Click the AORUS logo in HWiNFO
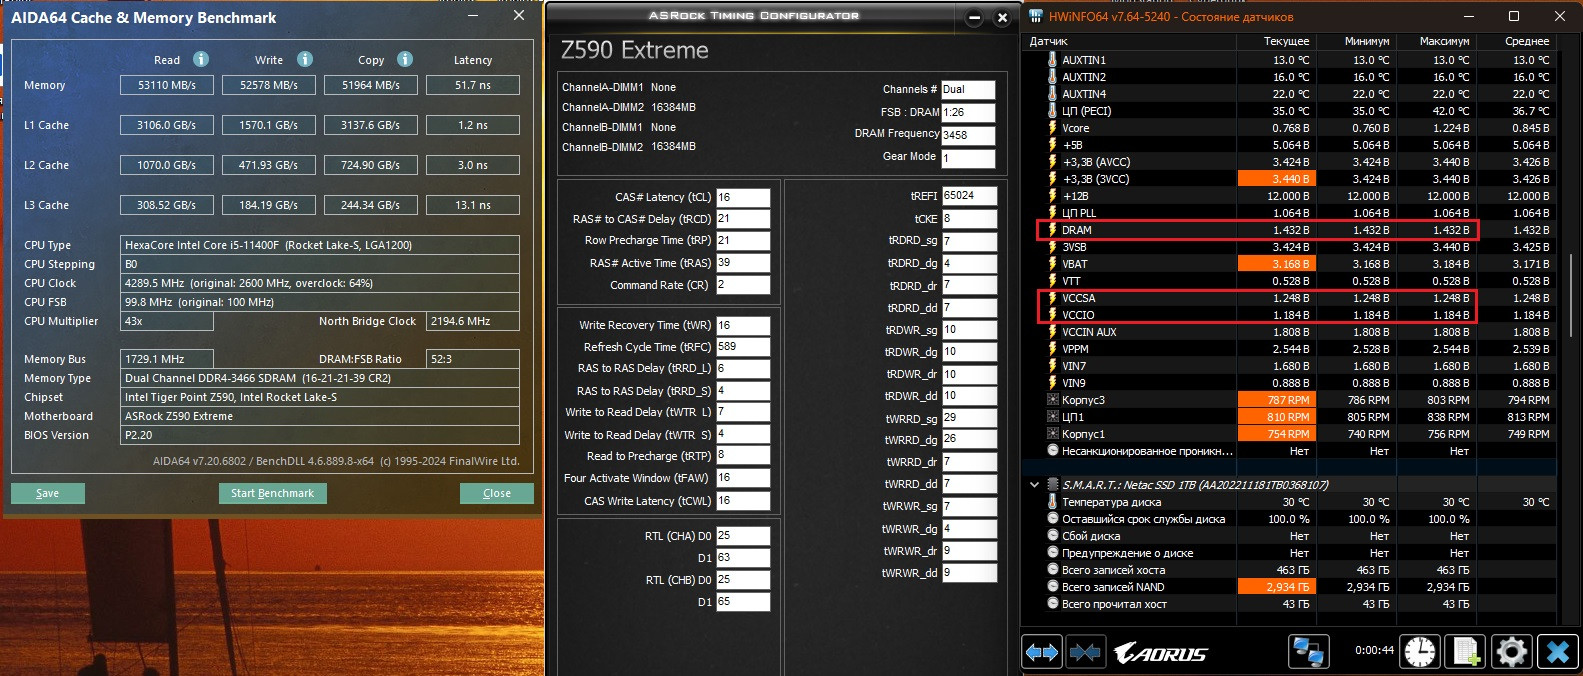The image size is (1583, 676). click(x=1161, y=654)
